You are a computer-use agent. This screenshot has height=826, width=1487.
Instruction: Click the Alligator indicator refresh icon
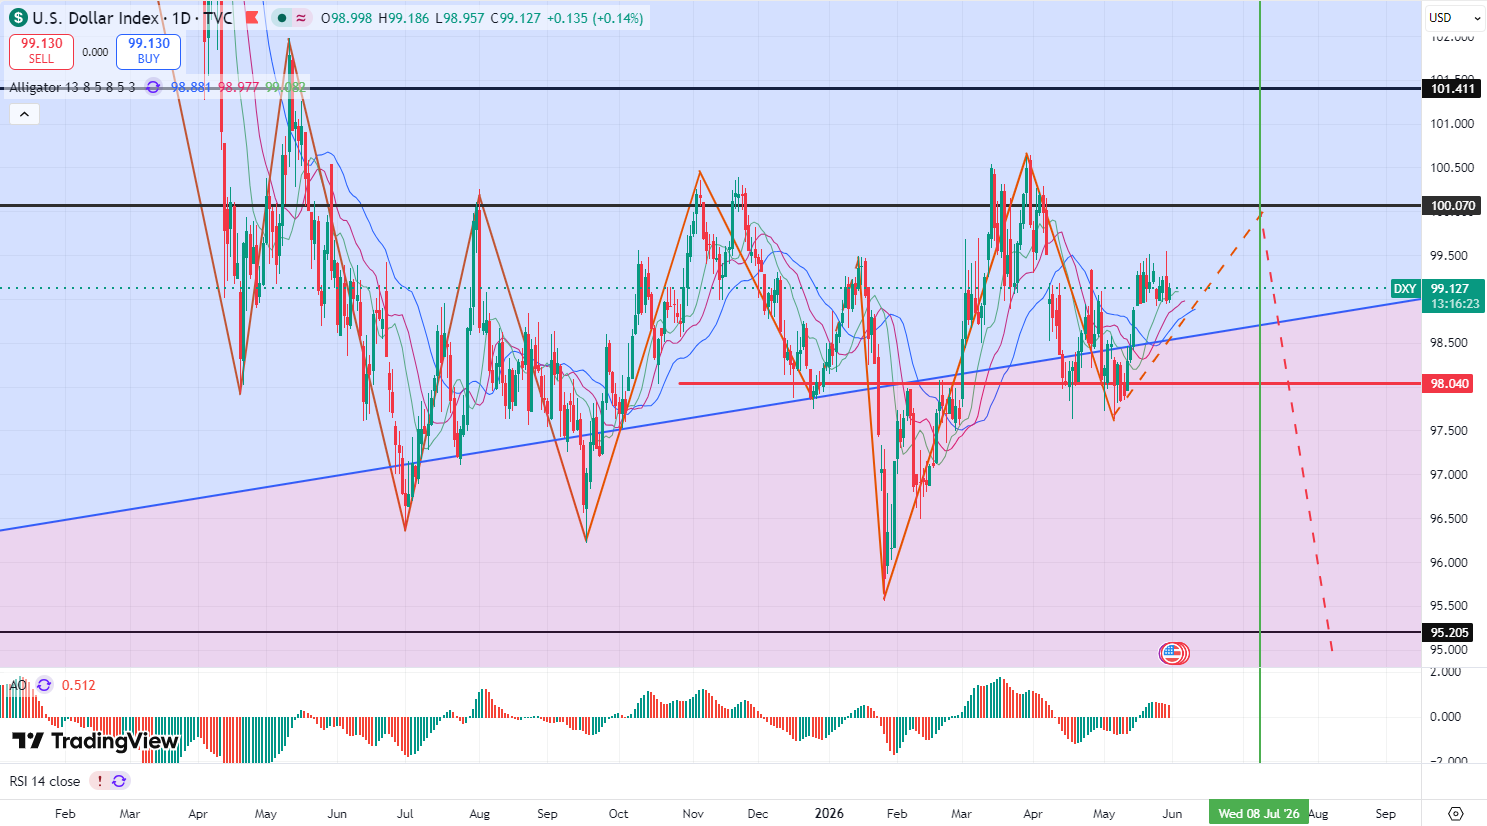coord(153,87)
